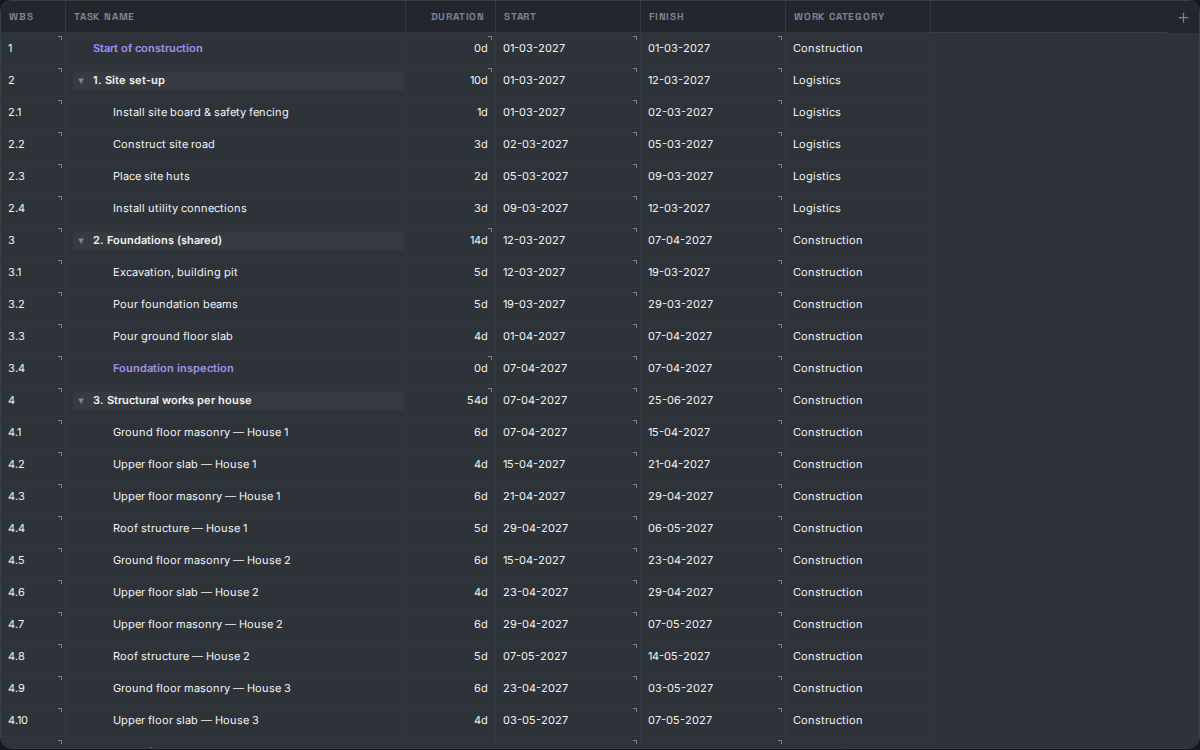Image resolution: width=1200 pixels, height=750 pixels.
Task: Select the WBS cell "3.4"
Action: coord(16,368)
